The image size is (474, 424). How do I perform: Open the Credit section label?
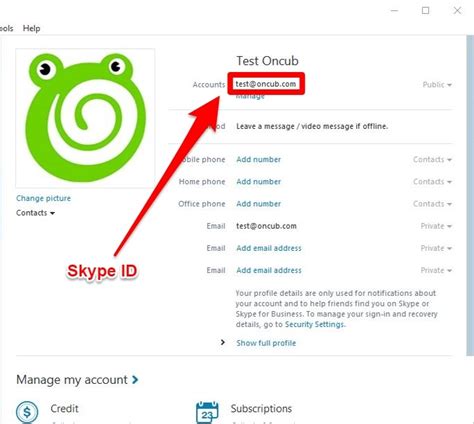(64, 409)
